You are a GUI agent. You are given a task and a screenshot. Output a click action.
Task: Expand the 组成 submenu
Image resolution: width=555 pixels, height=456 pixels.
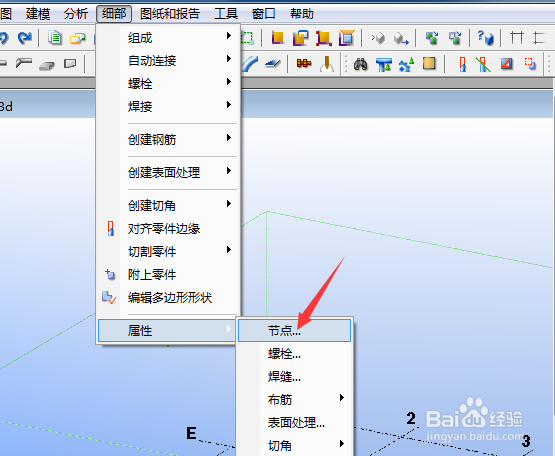coord(168,38)
